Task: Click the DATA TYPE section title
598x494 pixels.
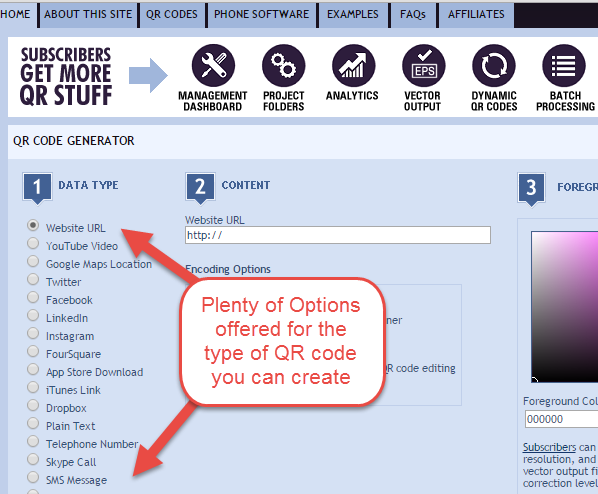Action: tap(88, 185)
